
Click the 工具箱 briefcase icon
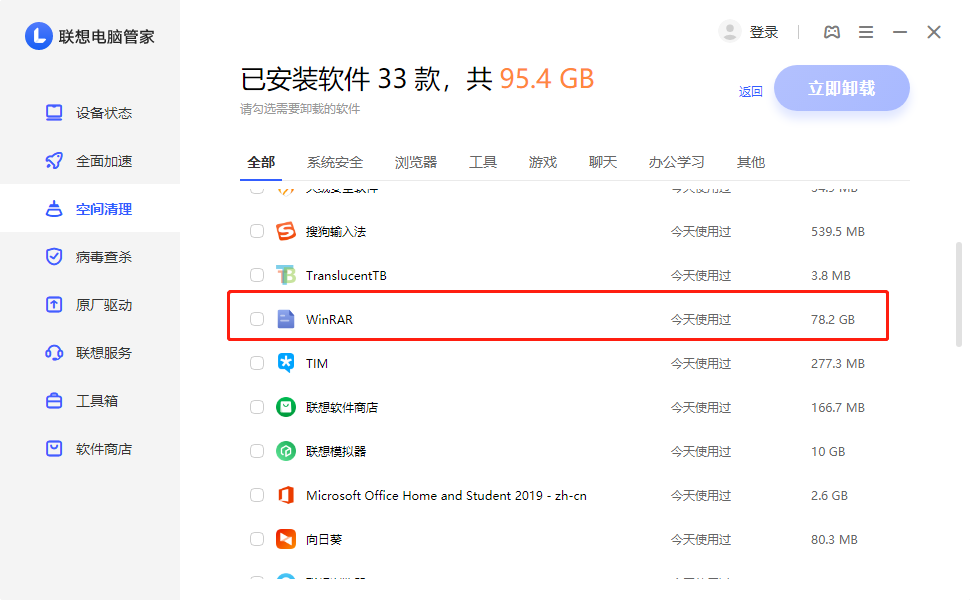pyautogui.click(x=54, y=401)
